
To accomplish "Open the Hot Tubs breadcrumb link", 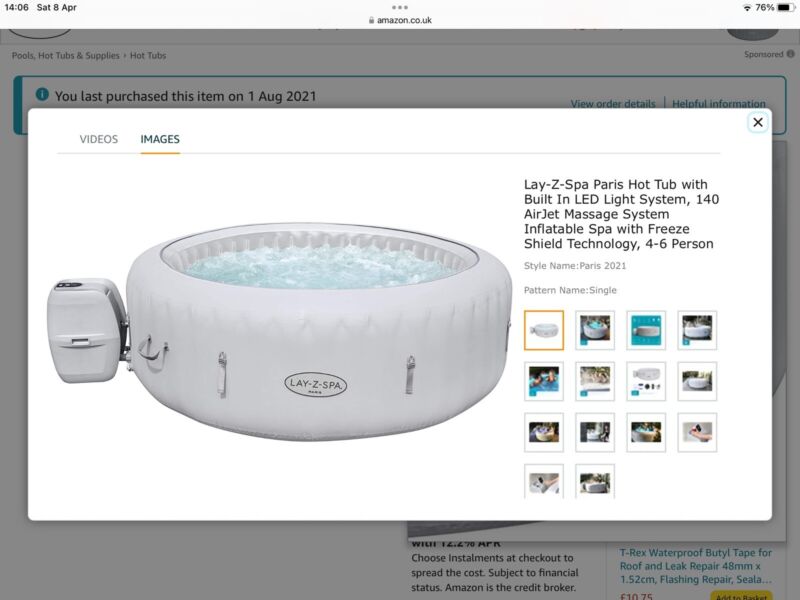I will tap(148, 55).
